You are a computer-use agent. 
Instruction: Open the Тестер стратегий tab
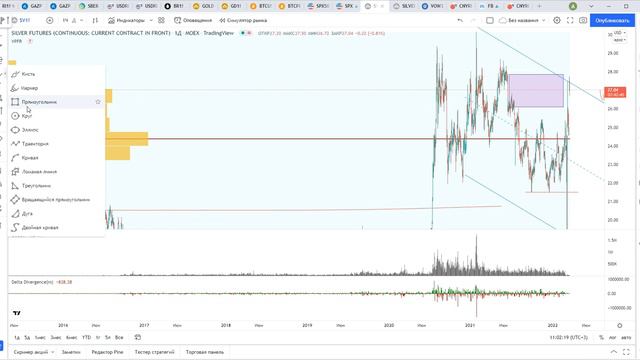point(154,352)
